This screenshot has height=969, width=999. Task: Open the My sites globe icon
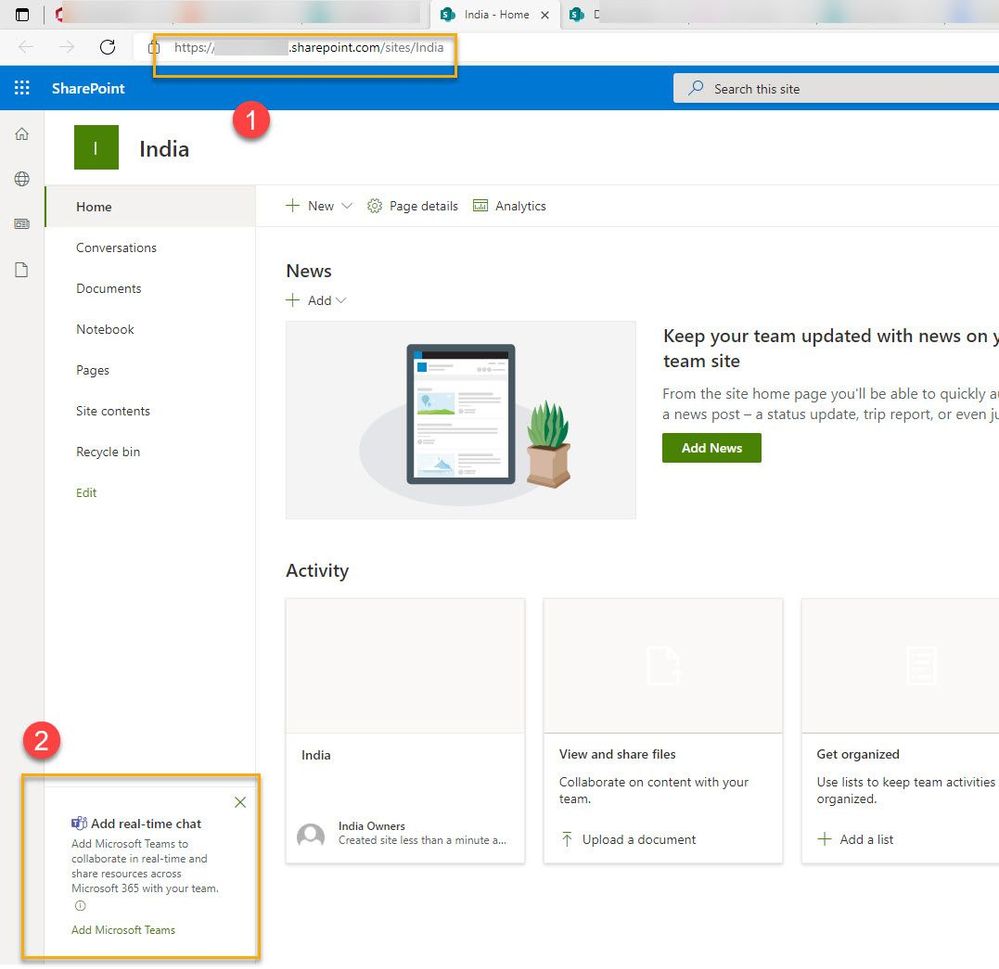point(22,179)
